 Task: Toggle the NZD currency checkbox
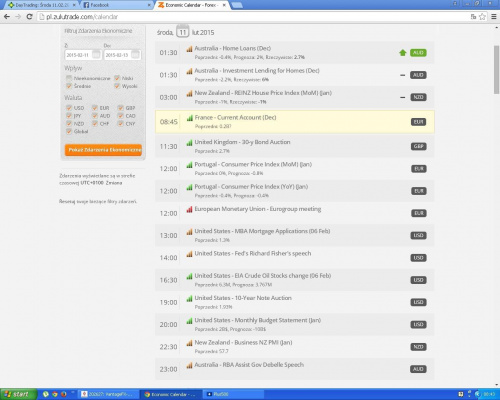point(69,124)
